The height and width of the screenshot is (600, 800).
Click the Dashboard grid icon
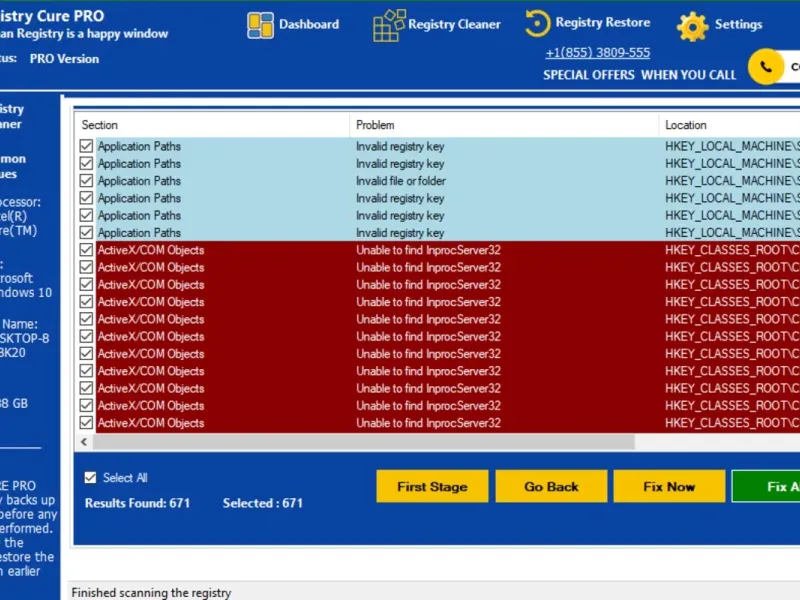[260, 25]
